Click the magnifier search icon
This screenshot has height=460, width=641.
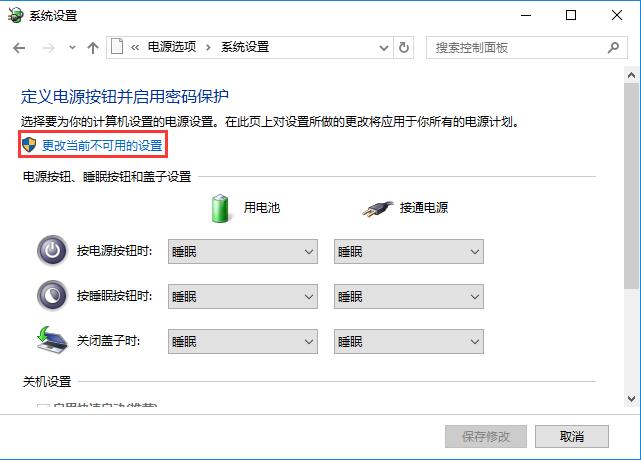click(614, 47)
